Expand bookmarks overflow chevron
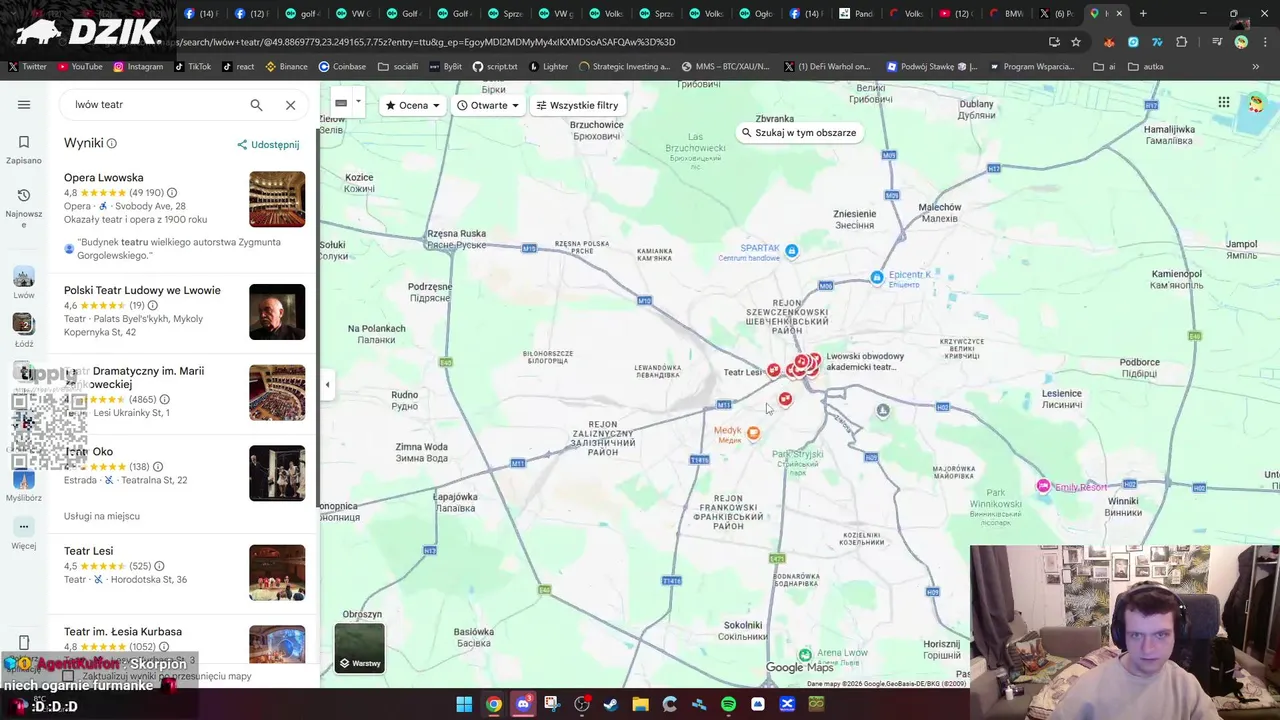This screenshot has height=720, width=1280. coord(1256,67)
